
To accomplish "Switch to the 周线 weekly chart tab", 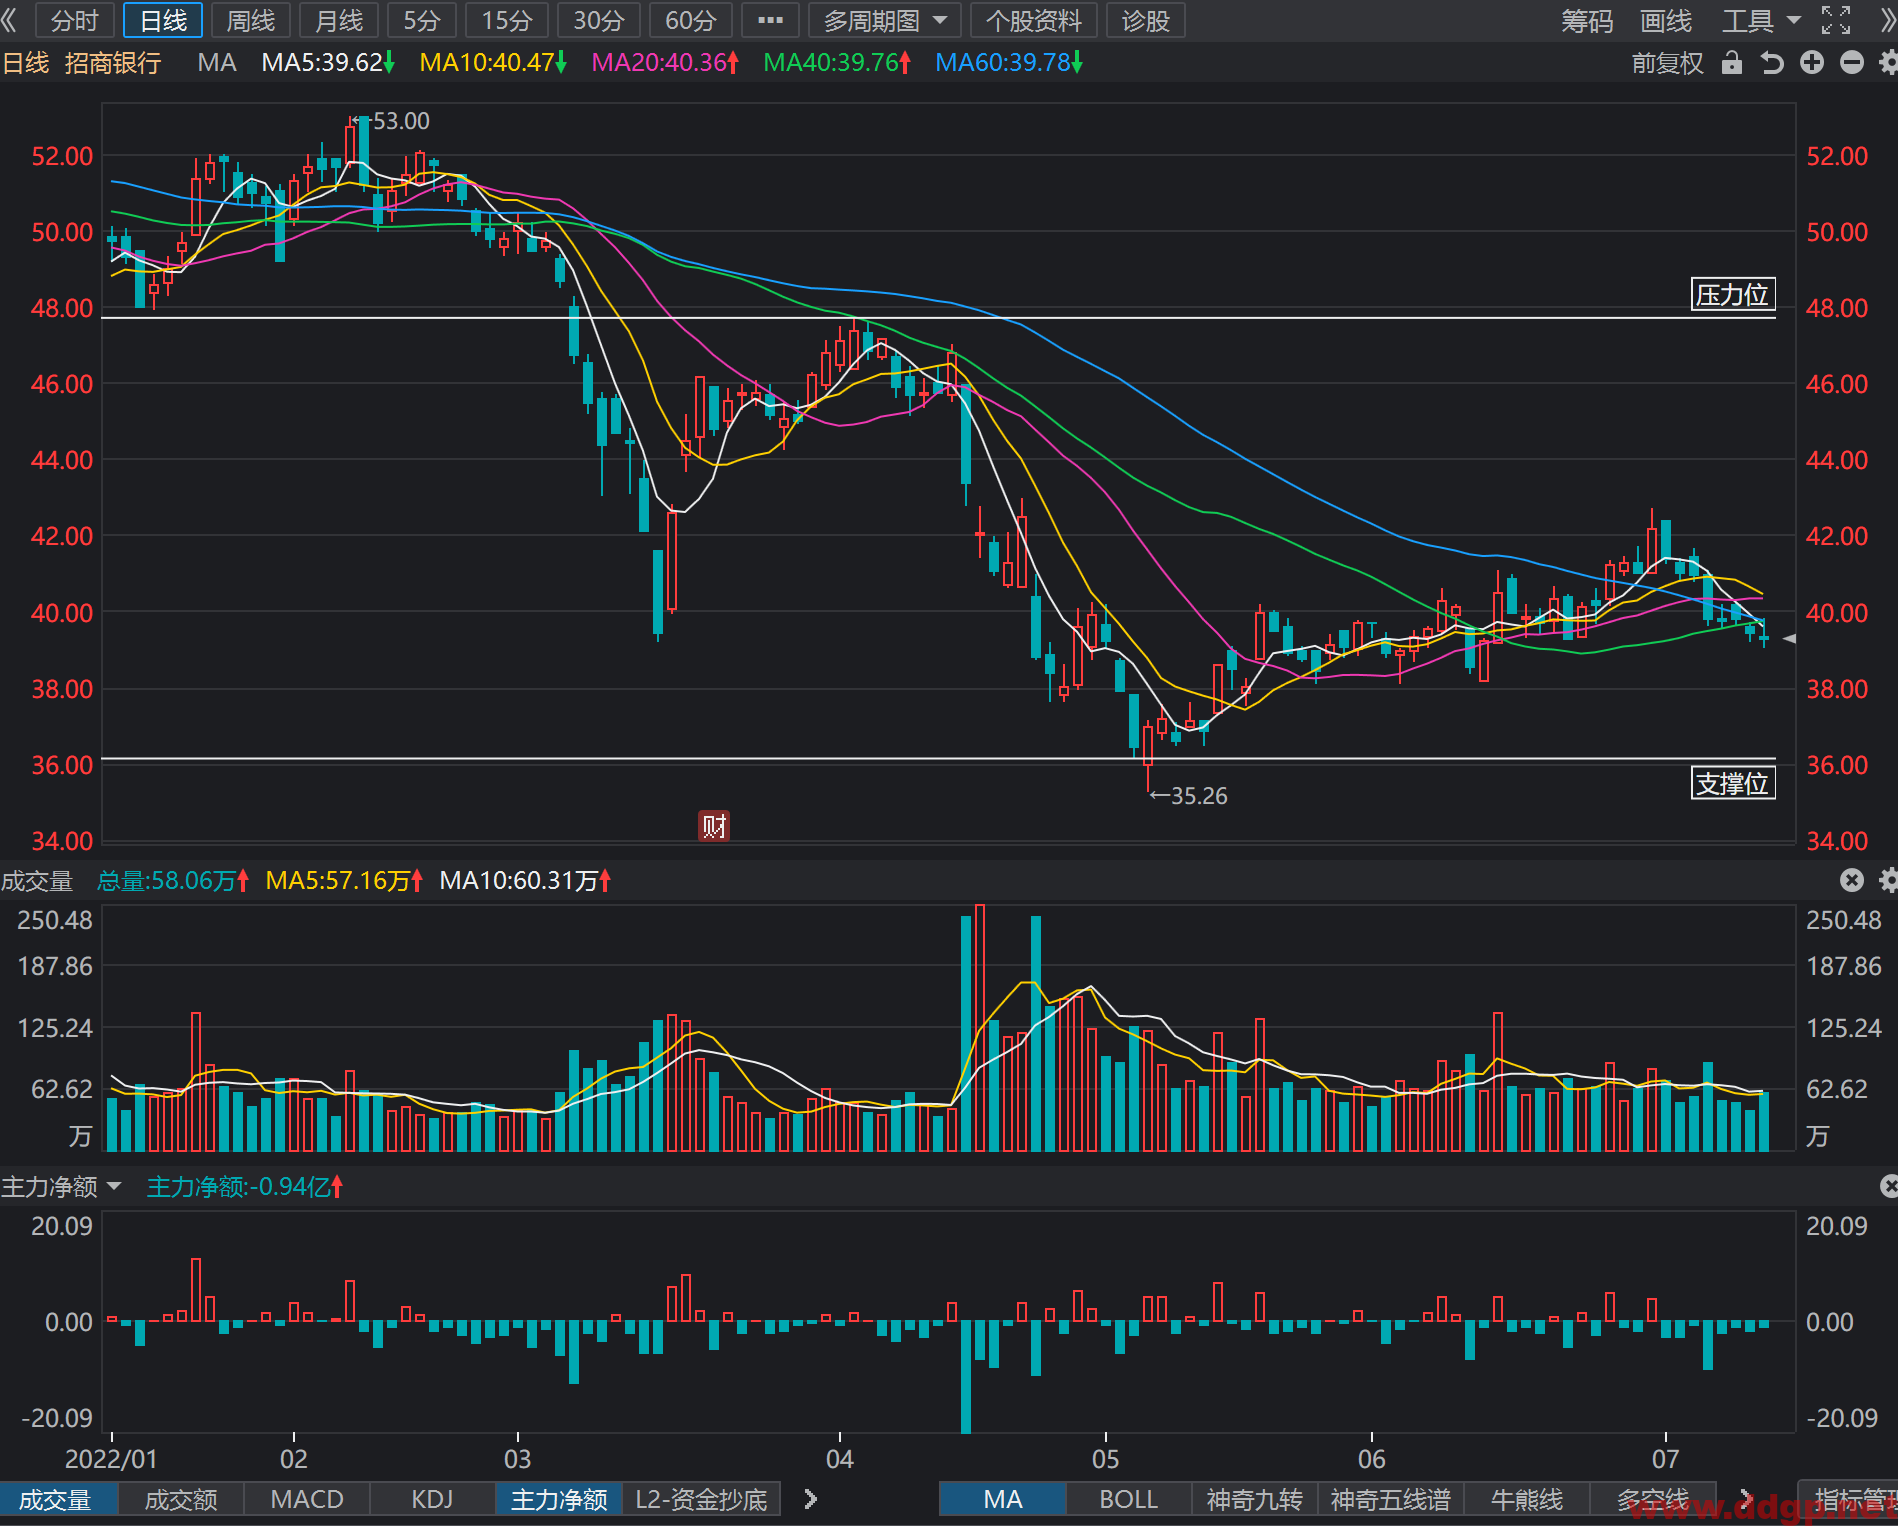I will pyautogui.click(x=251, y=20).
